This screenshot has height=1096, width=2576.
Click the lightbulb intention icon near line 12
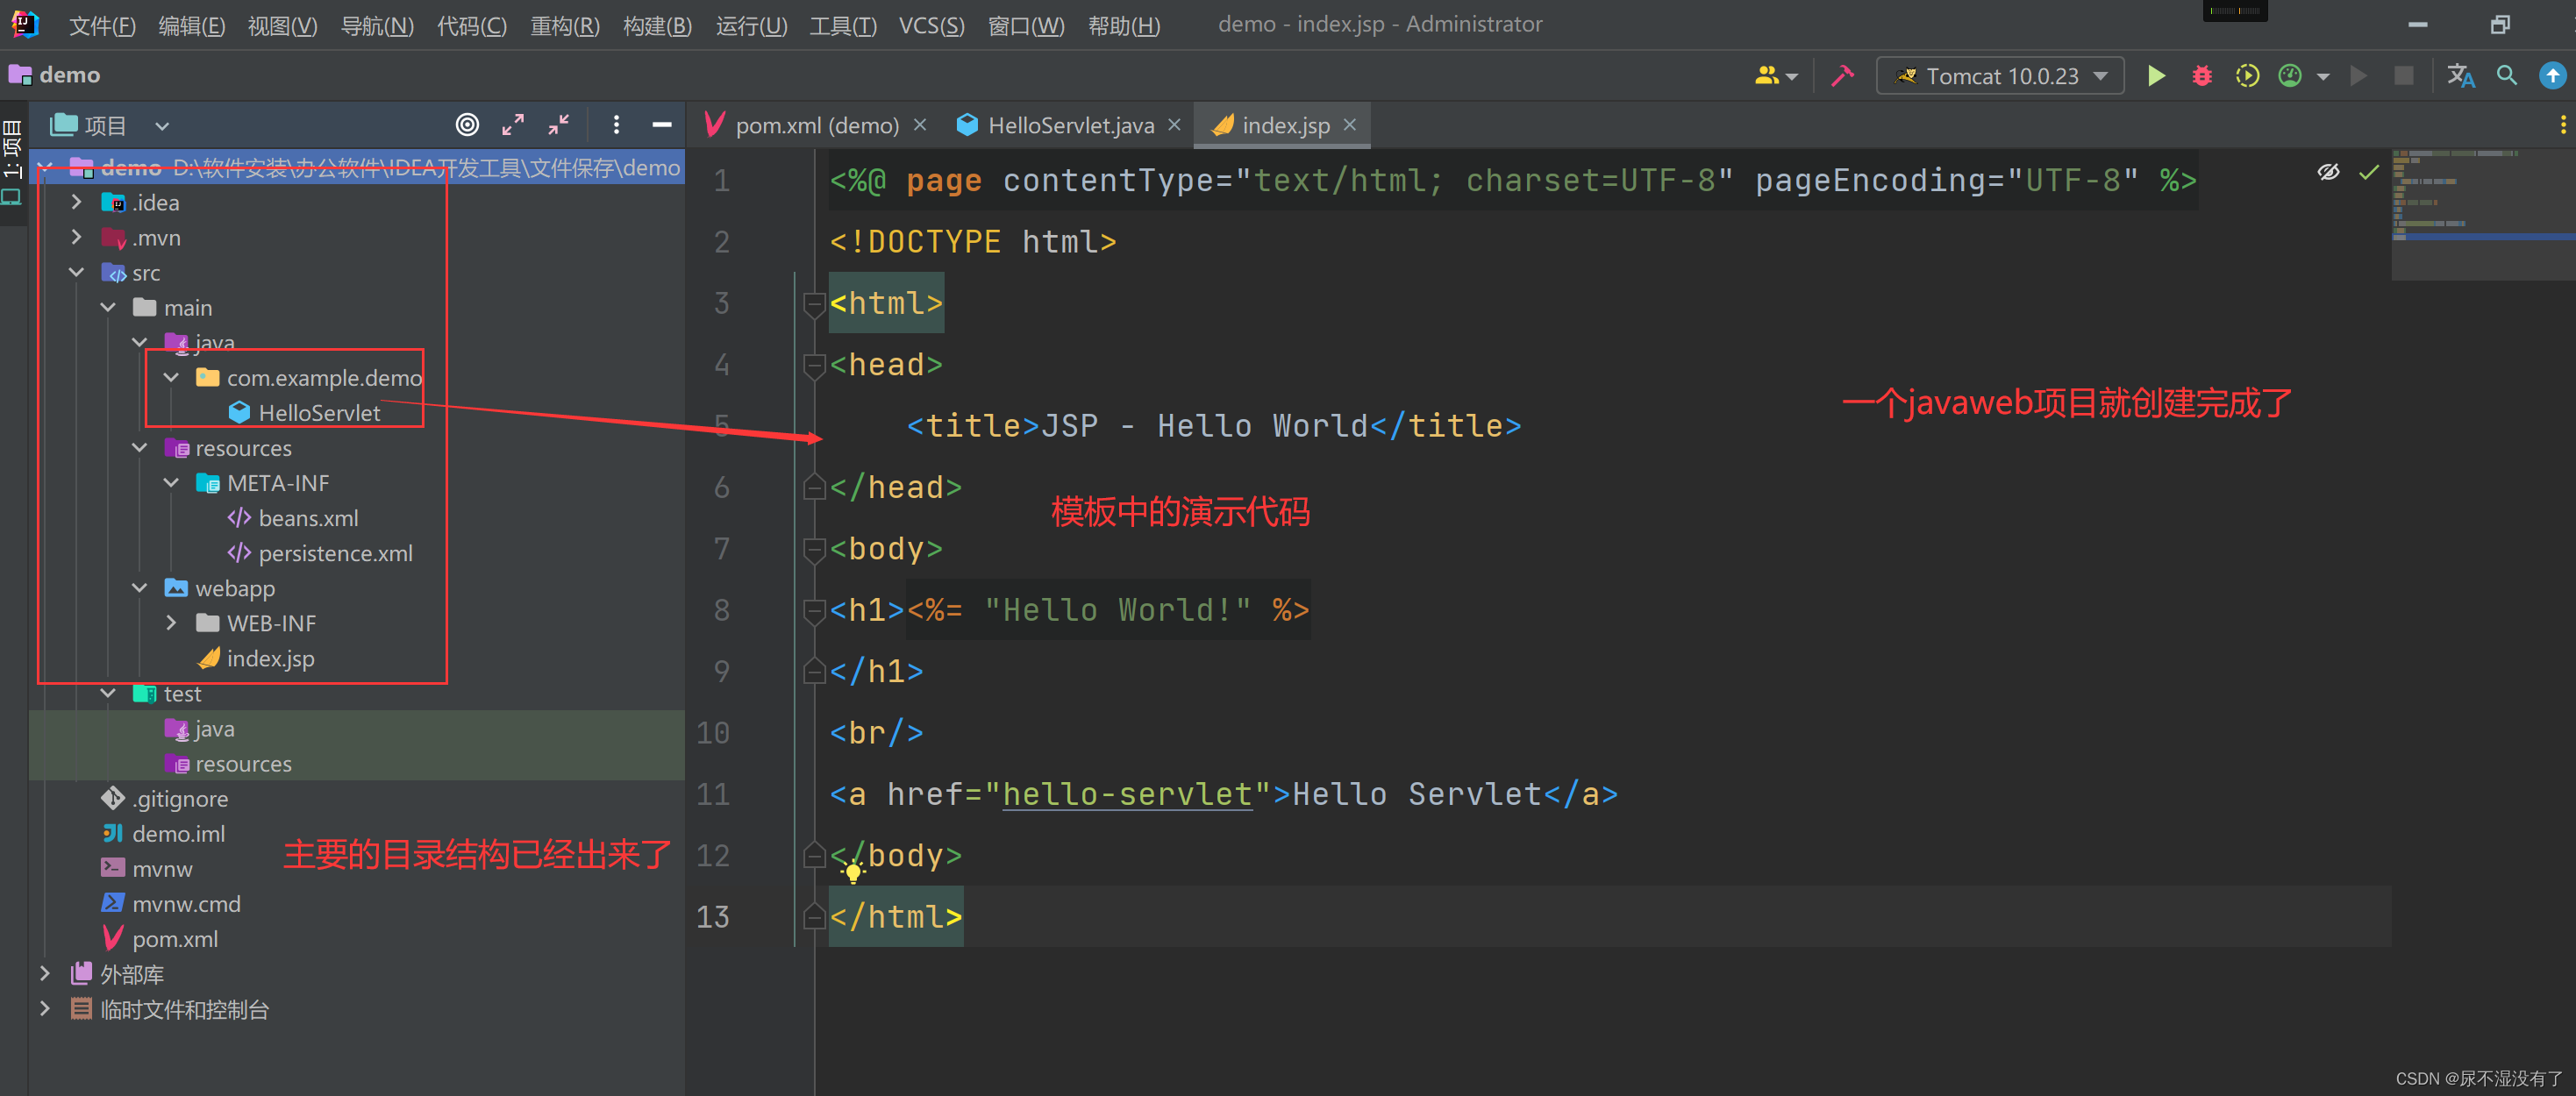853,873
